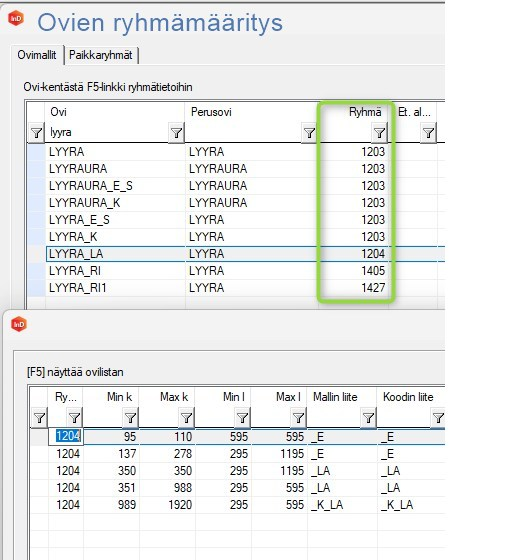This screenshot has width=509, height=560.
Task: Open the Mallin liite filter funnel
Action: (x=368, y=418)
